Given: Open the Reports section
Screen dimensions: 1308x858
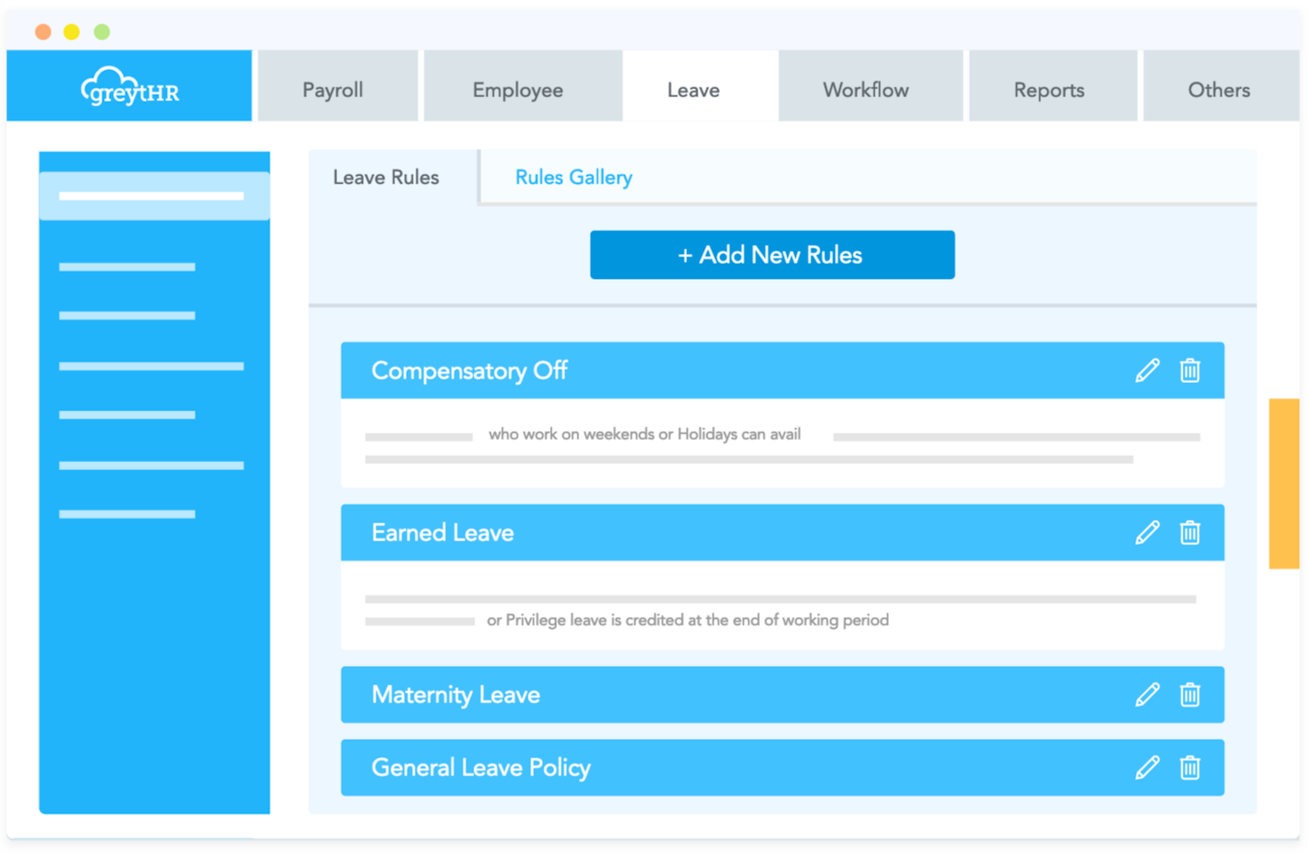Looking at the screenshot, I should (1051, 89).
